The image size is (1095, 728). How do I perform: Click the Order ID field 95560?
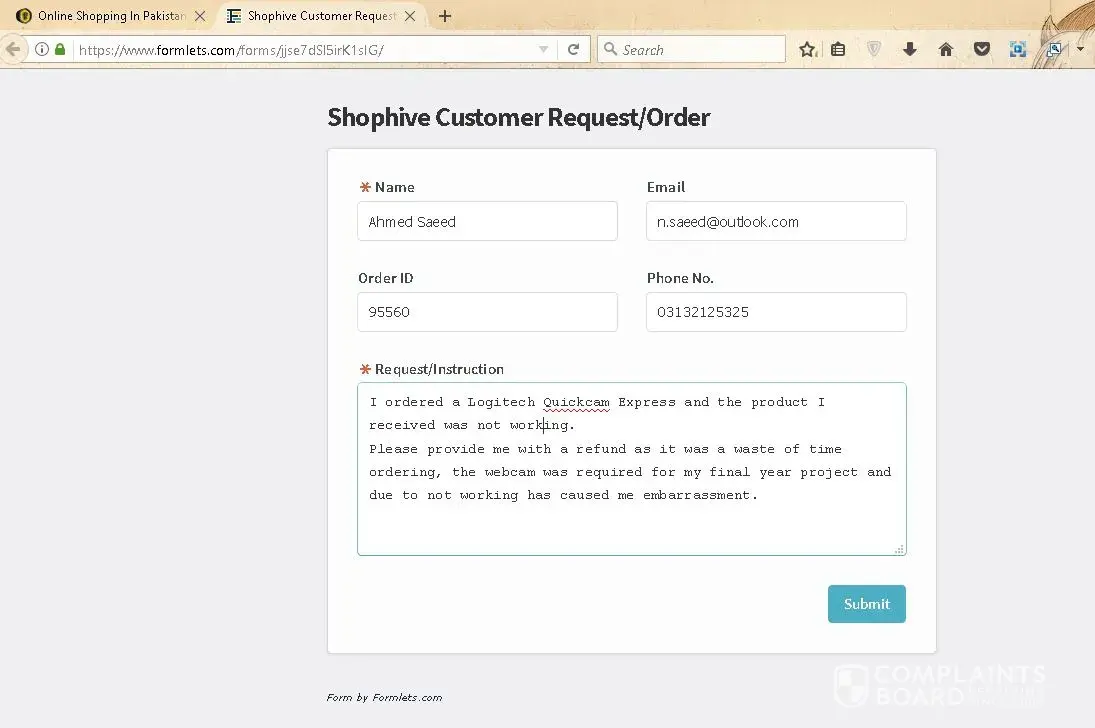[487, 312]
